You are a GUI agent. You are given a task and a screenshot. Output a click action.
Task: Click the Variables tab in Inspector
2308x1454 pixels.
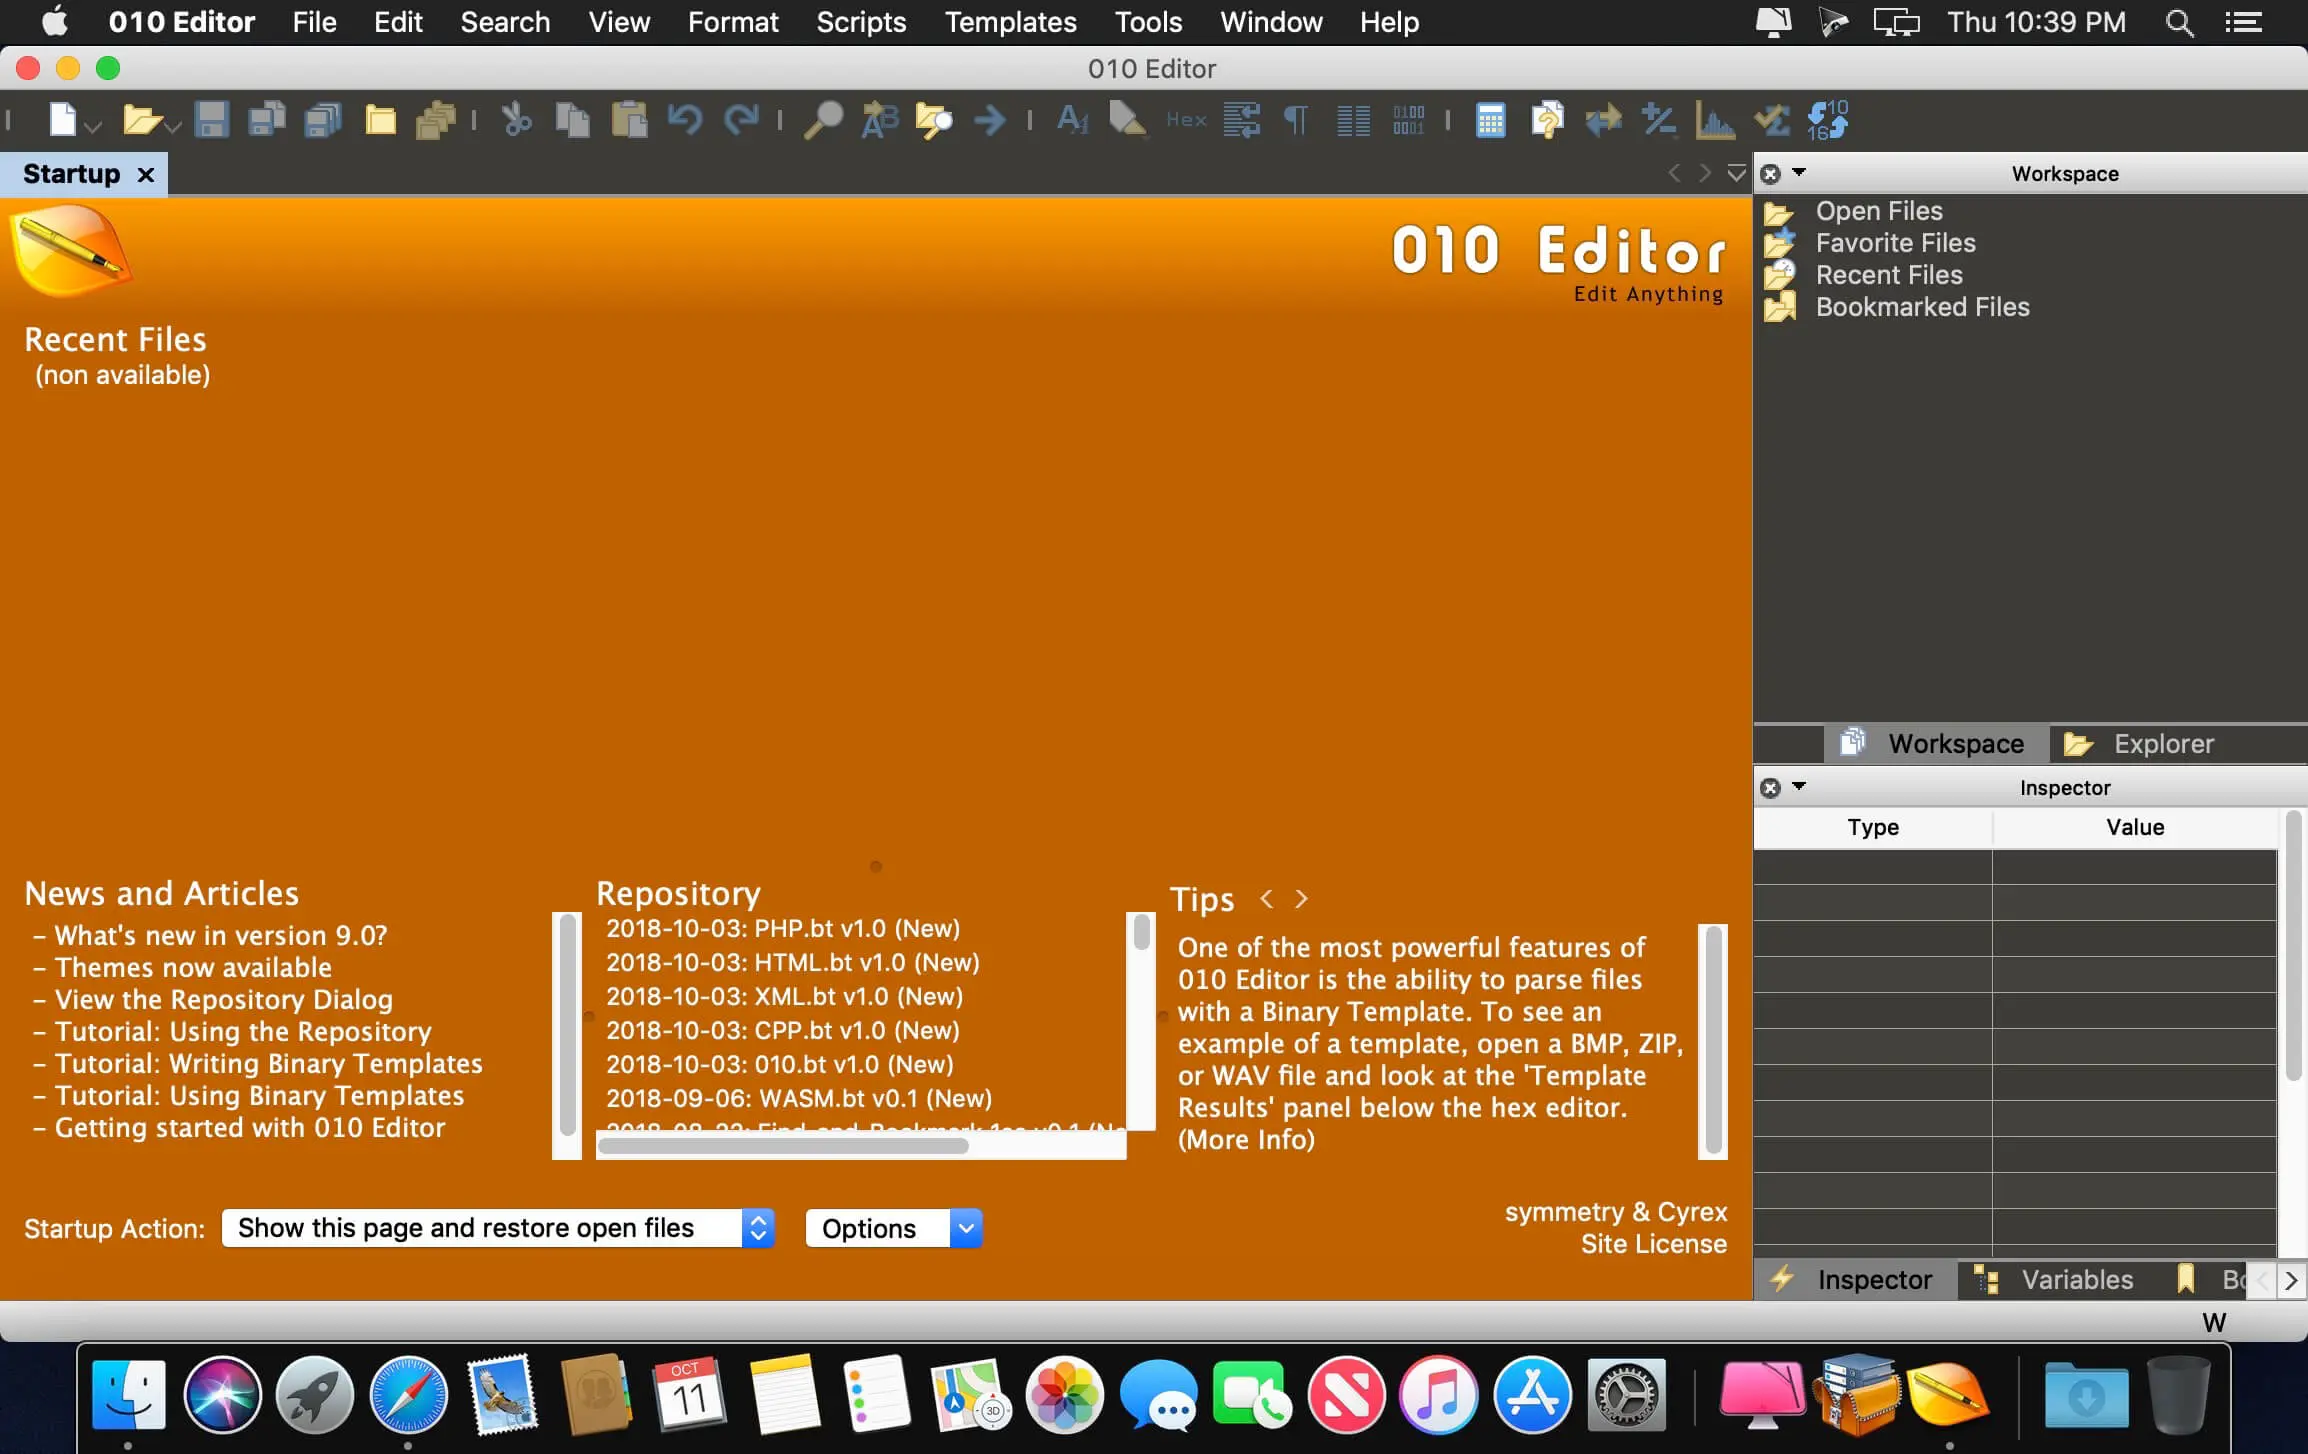pos(2072,1278)
